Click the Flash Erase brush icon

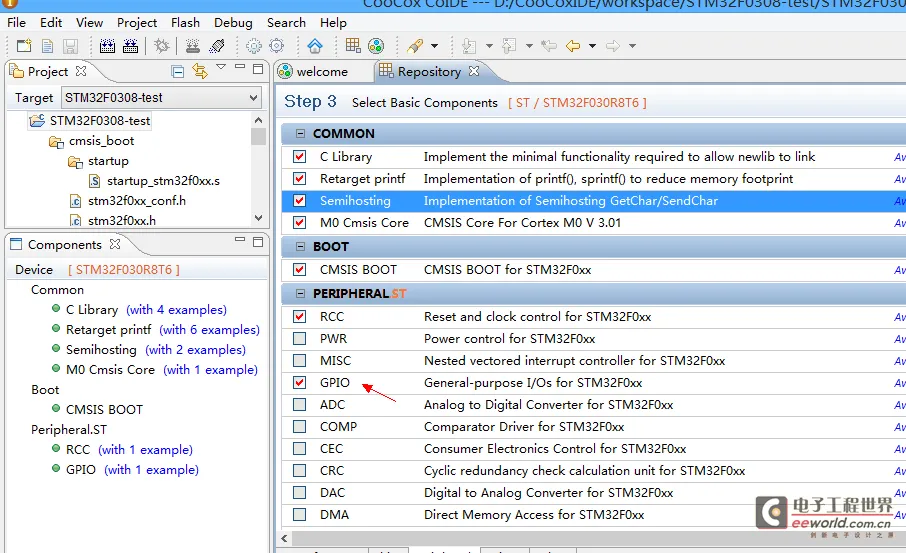coord(217,46)
